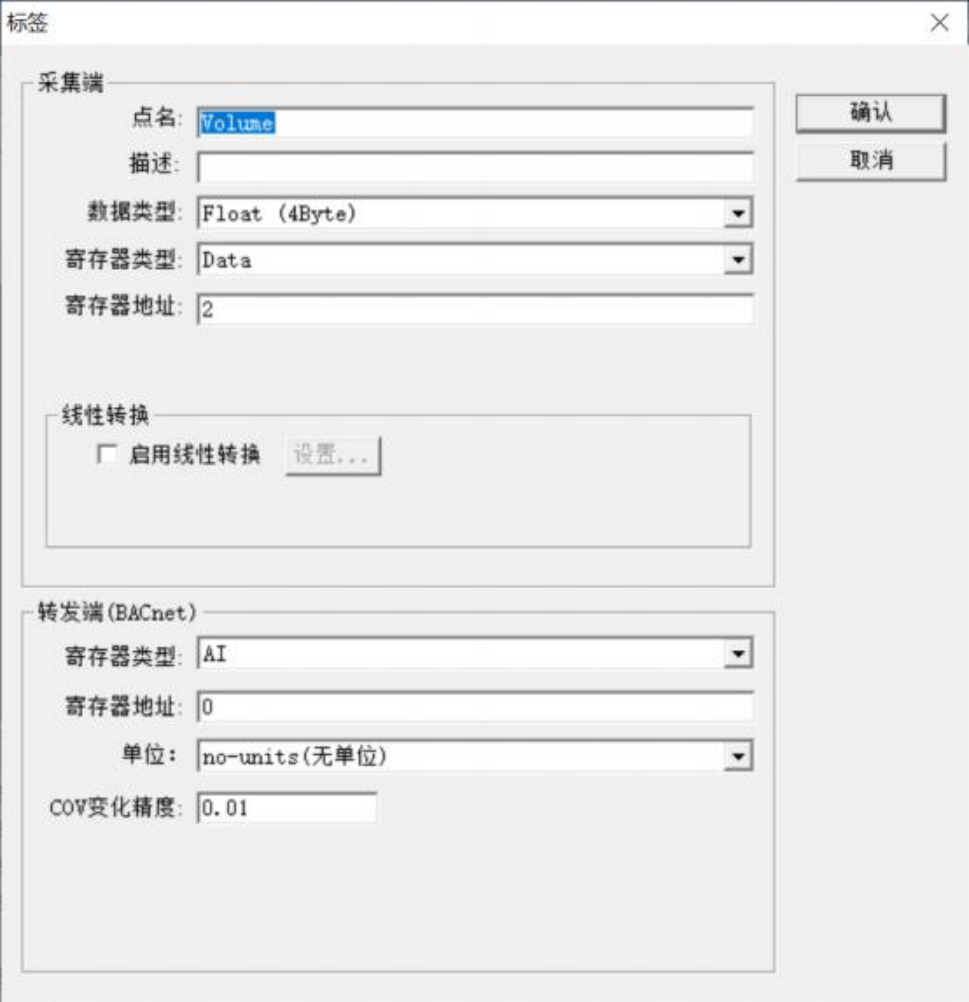Click the empty 描述 description field
Screen dimensions: 969x1002
[x=476, y=167]
